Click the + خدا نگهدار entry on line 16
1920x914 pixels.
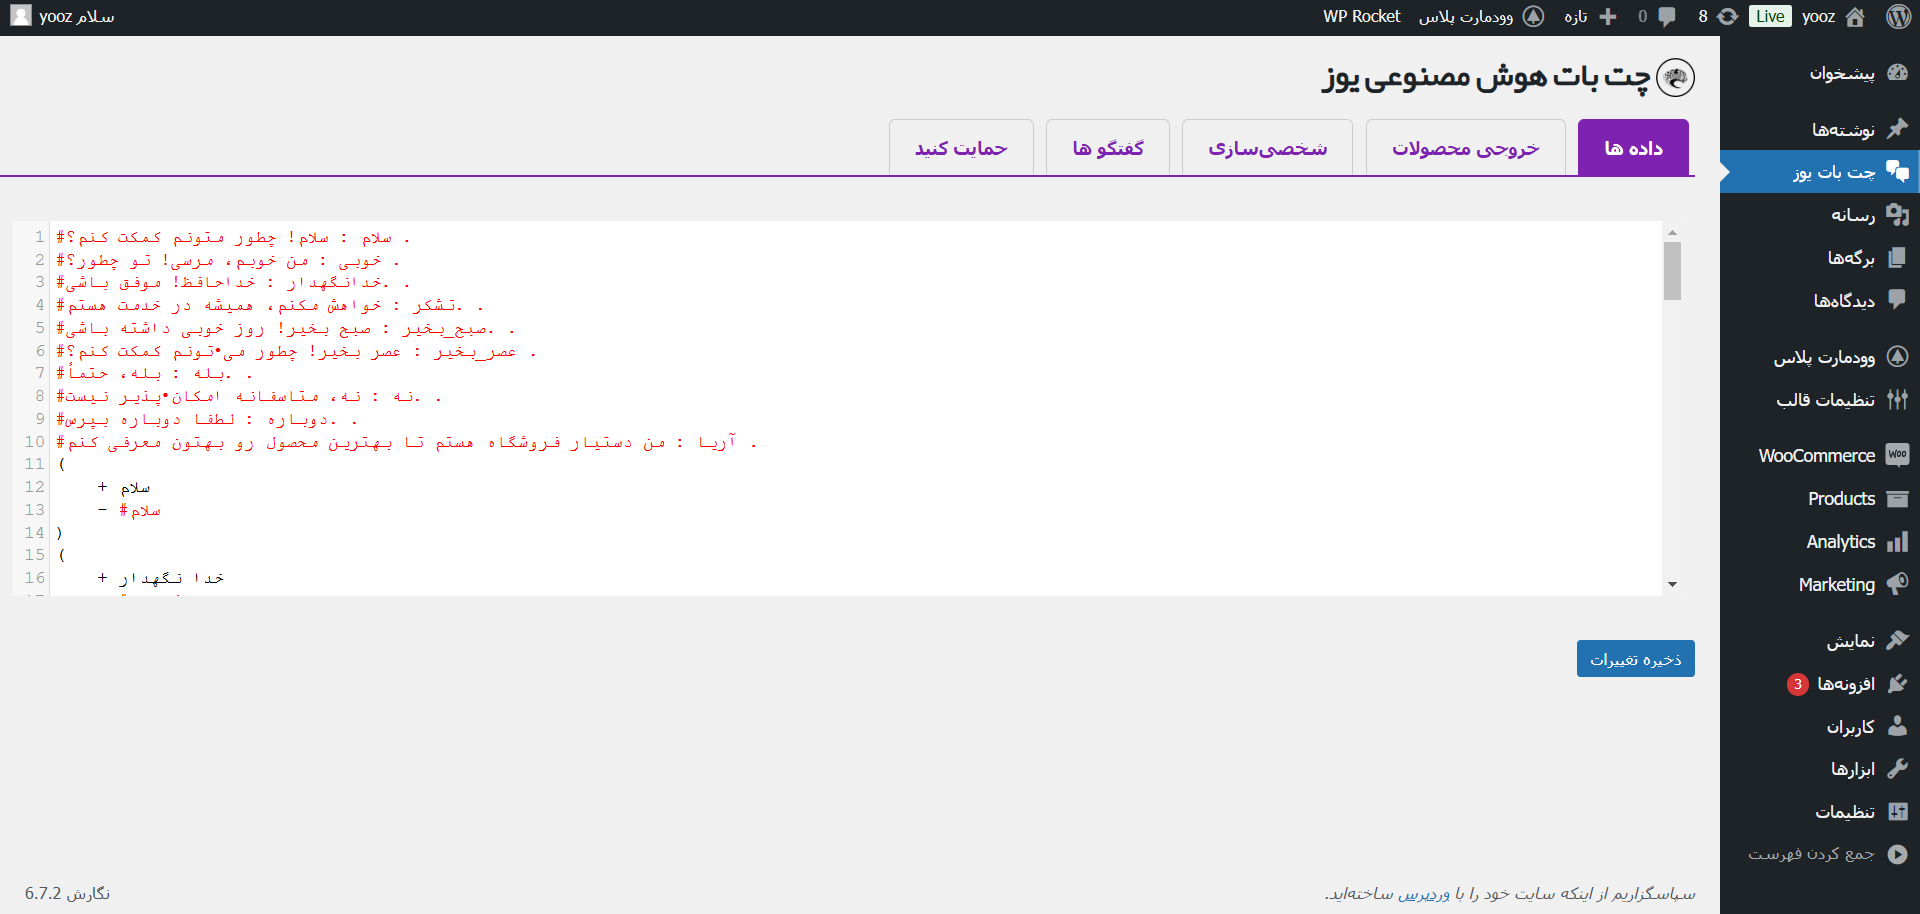(161, 578)
